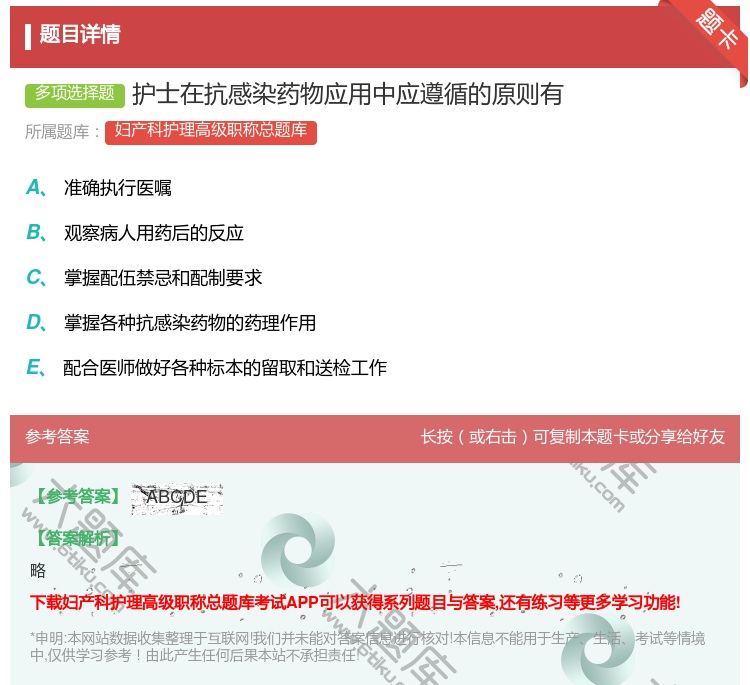Viewport: 750px width, 685px height.
Task: Select option B 观察病人用药后的反应
Action: 135,233
